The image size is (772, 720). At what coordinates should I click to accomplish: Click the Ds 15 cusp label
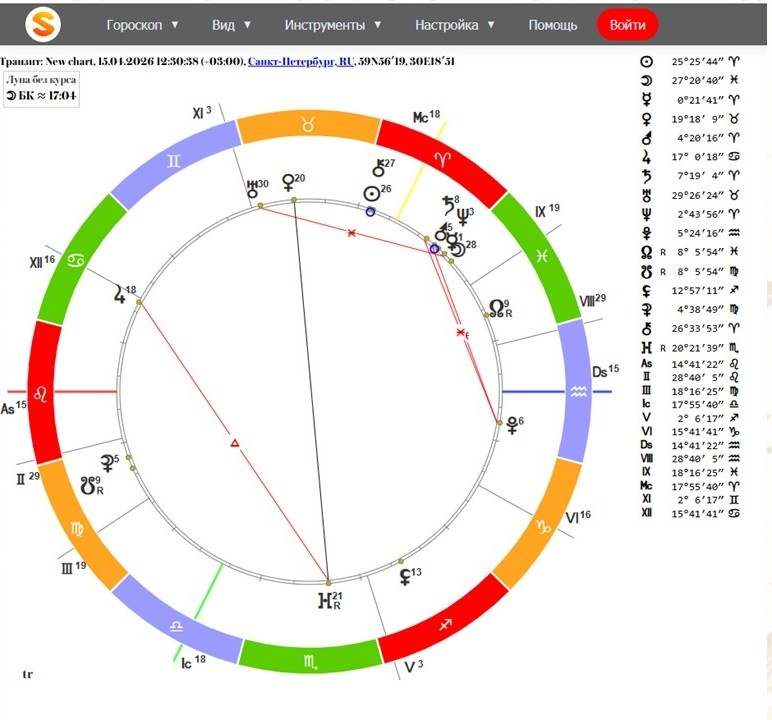(x=606, y=371)
